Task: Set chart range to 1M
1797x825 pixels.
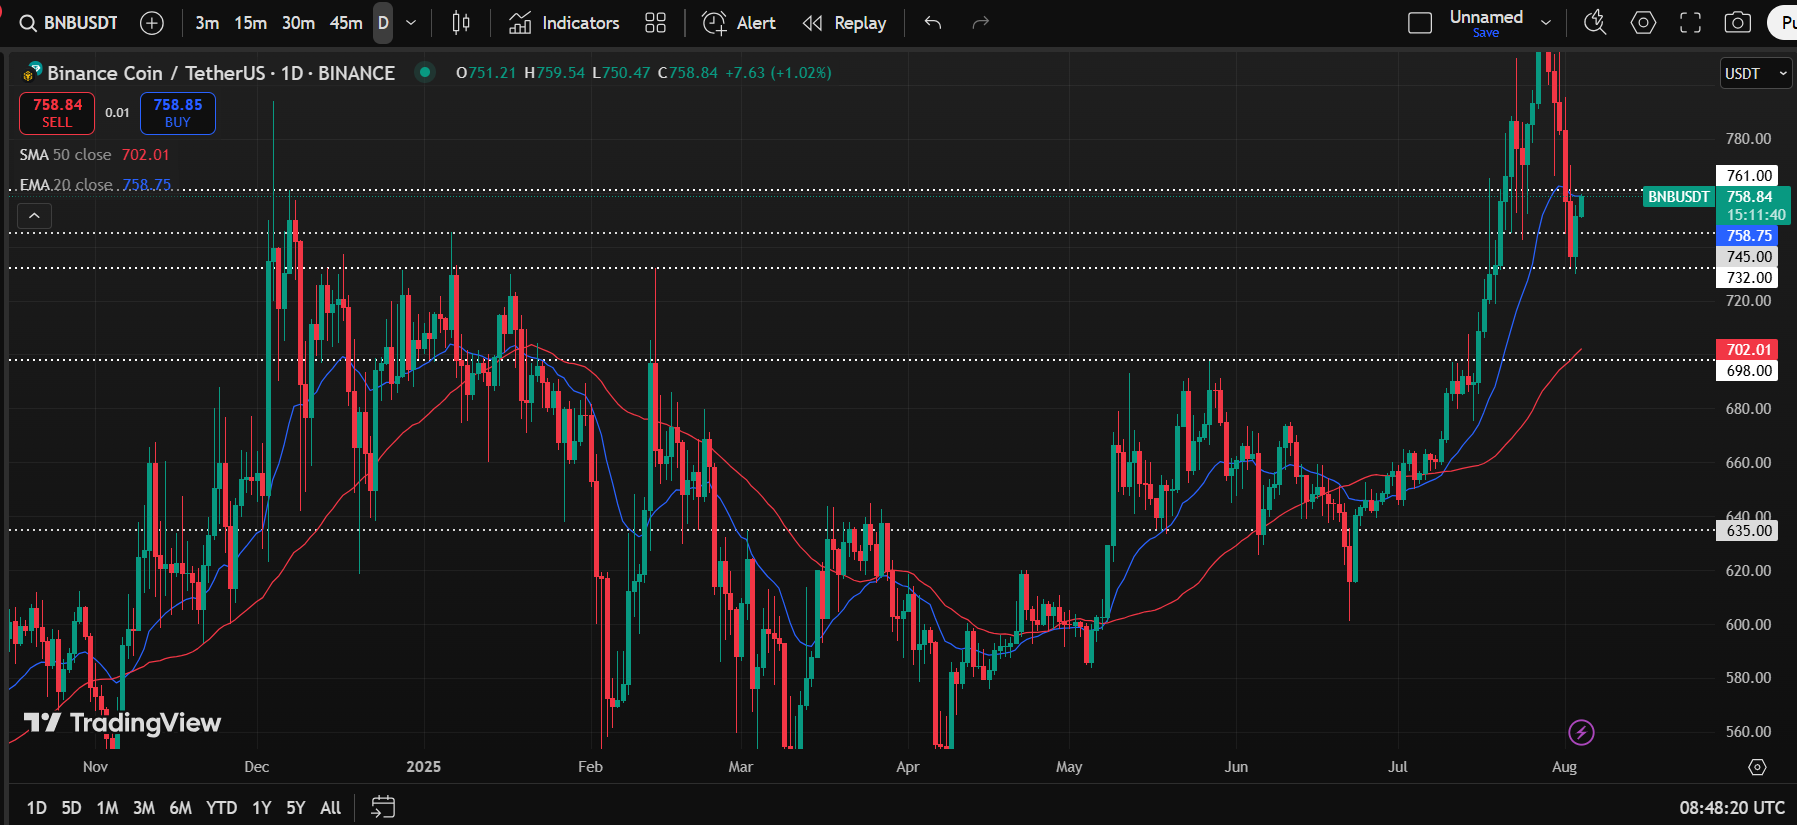Action: (108, 808)
